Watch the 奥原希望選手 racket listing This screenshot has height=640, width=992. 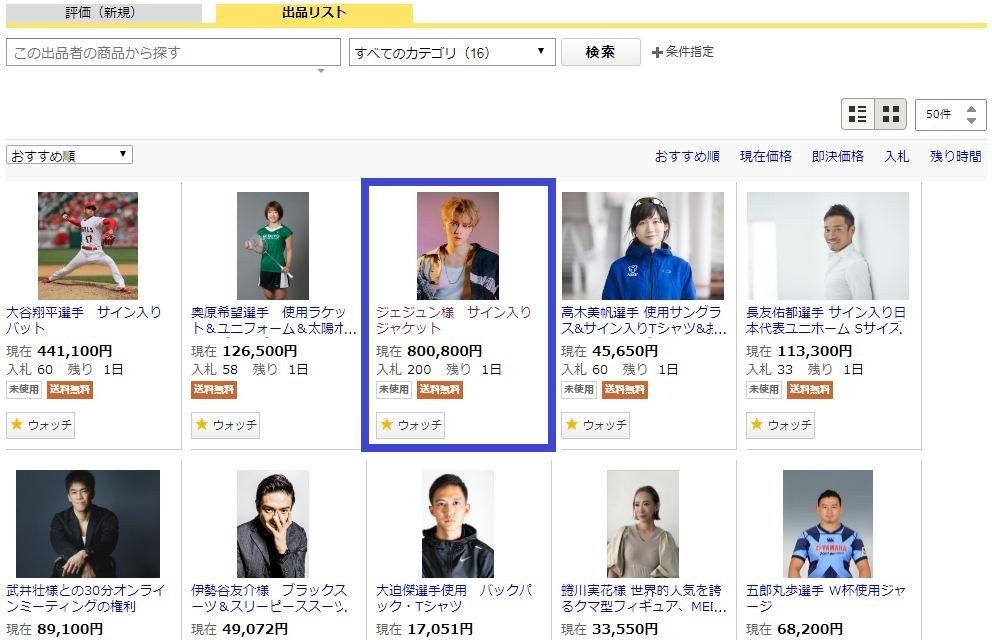[x=225, y=425]
